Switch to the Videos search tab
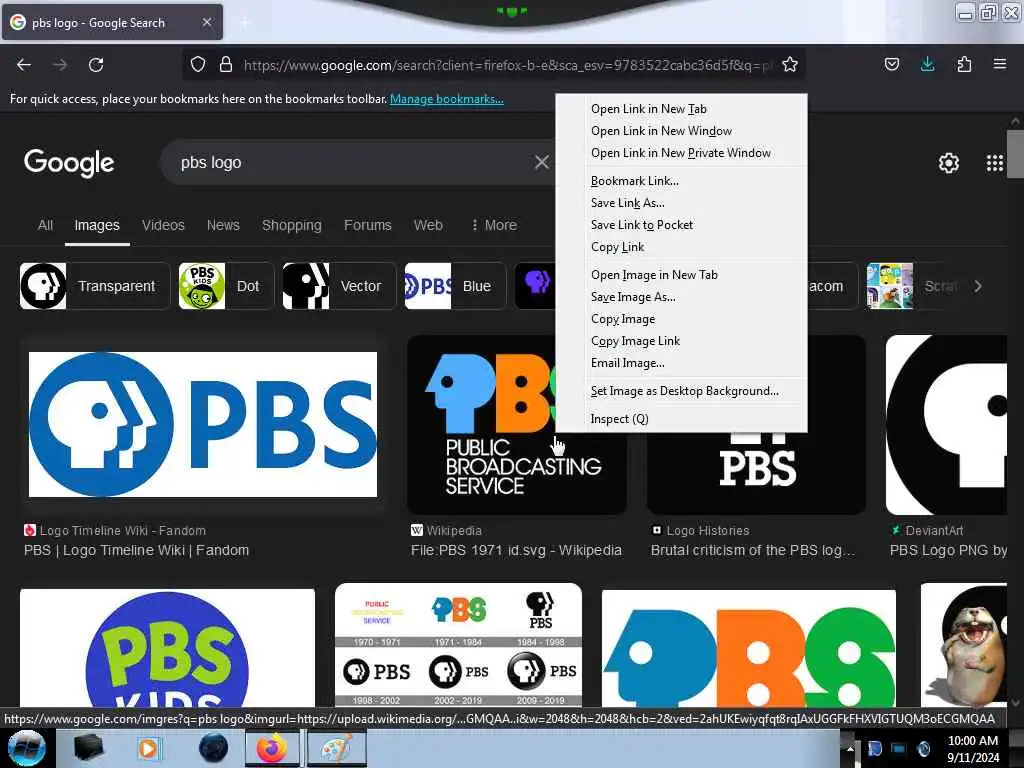This screenshot has width=1024, height=768. coord(163,225)
